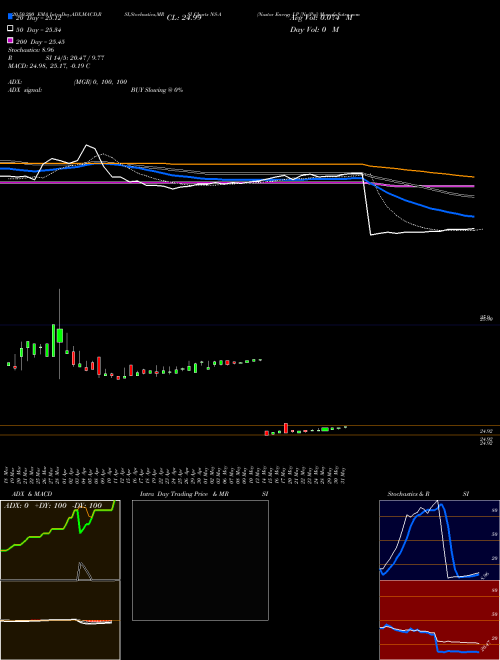This screenshot has width=500, height=660.
Task: Click the 'Day Vol: 0 M' label
Action: pos(314,29)
